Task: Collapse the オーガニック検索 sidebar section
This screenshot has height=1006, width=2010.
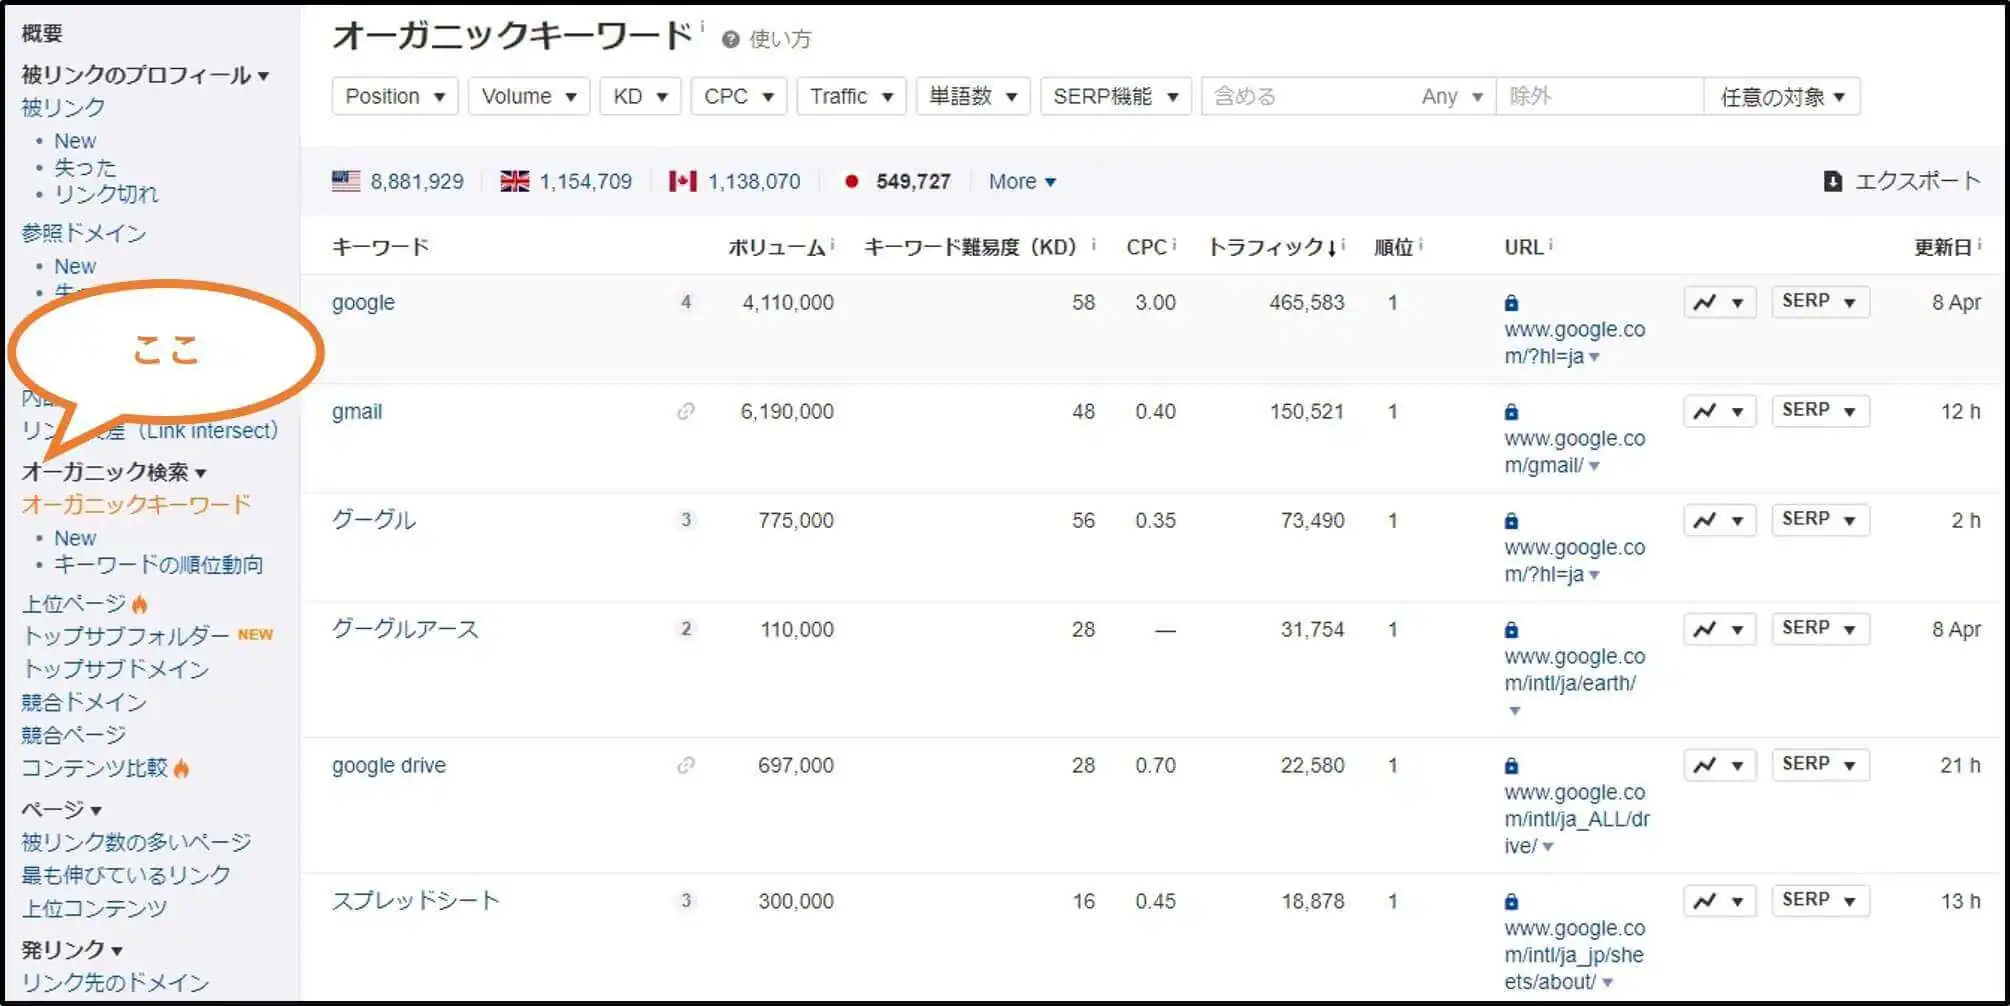Action: pos(114,472)
